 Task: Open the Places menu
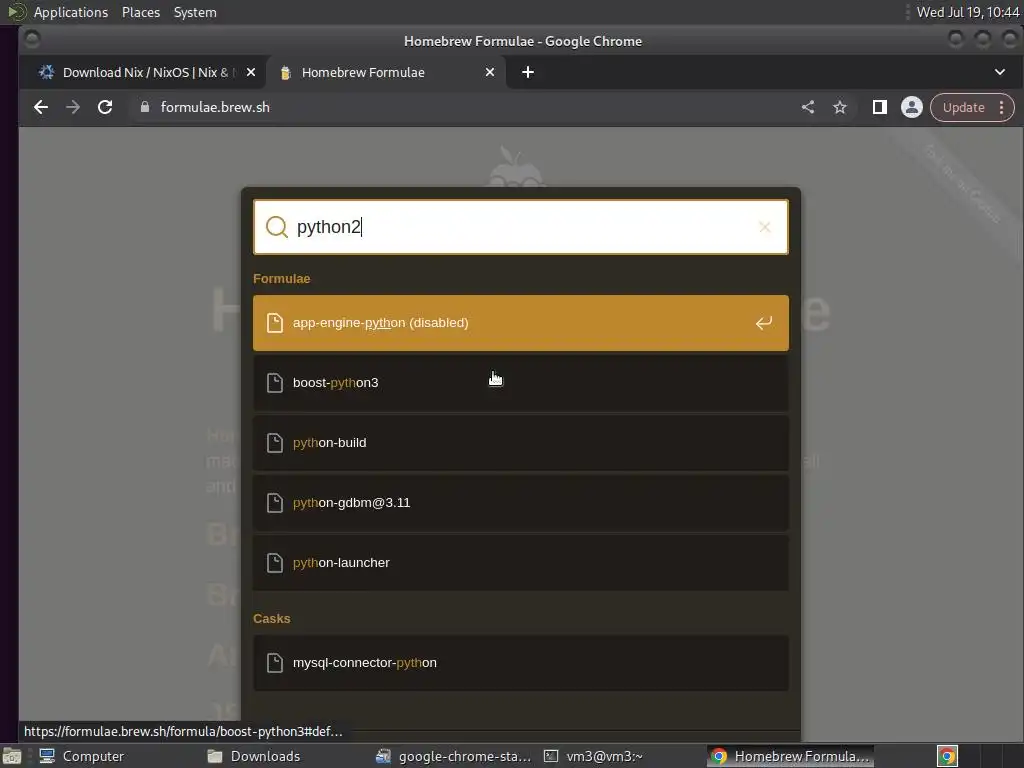point(141,12)
